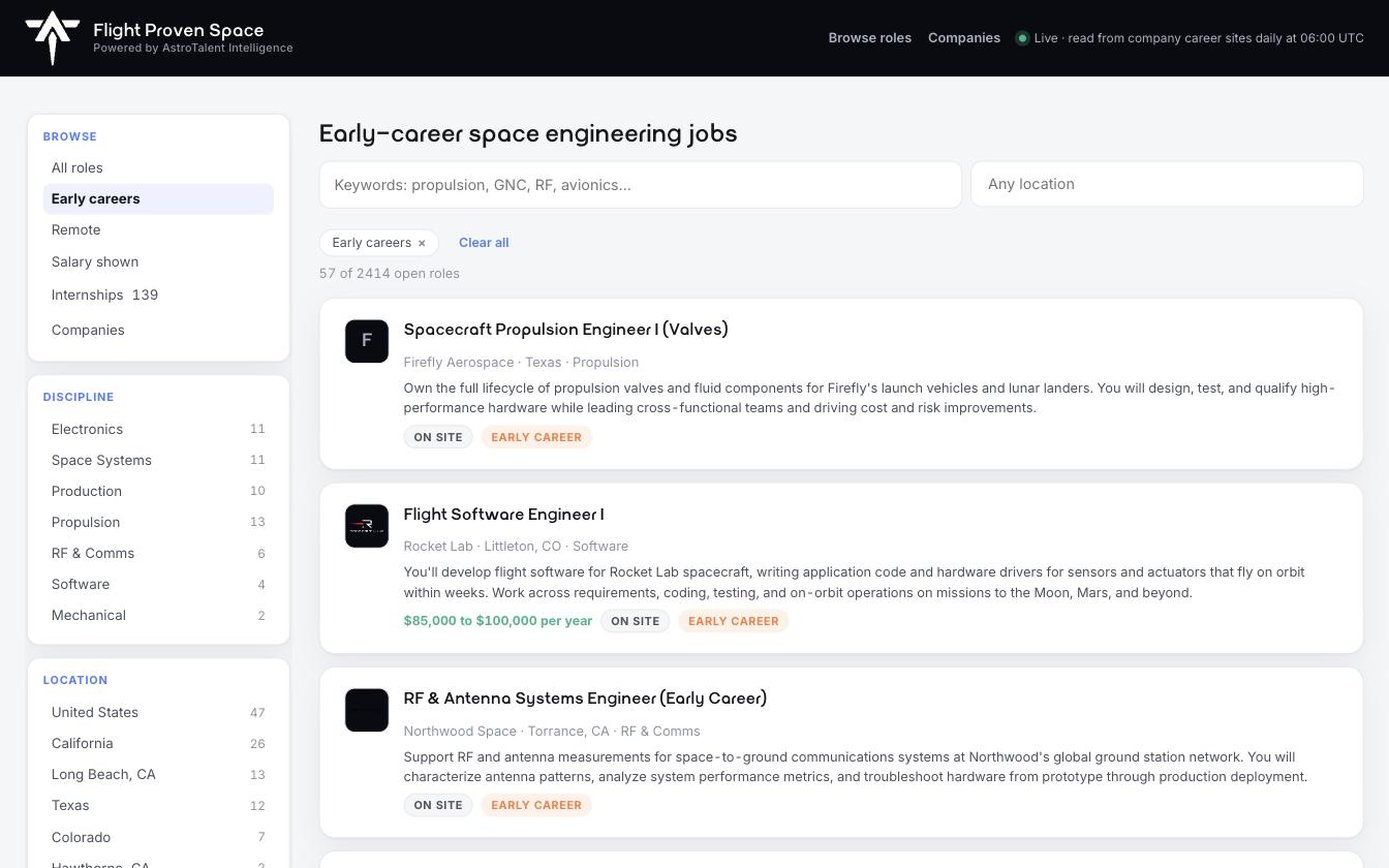The image size is (1389, 868).
Task: Filter location by United States
Action: [x=158, y=712]
